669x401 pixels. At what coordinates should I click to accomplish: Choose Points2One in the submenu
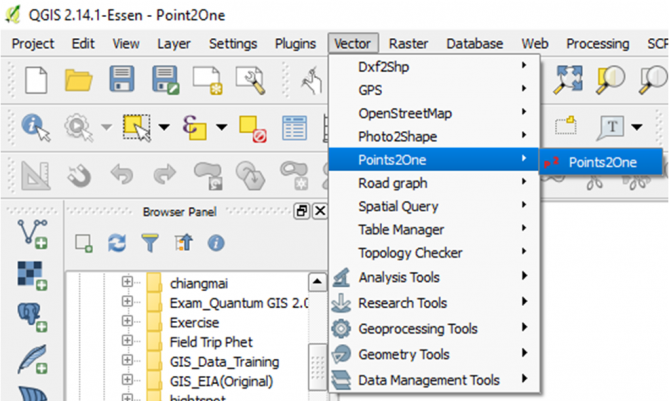click(x=601, y=162)
